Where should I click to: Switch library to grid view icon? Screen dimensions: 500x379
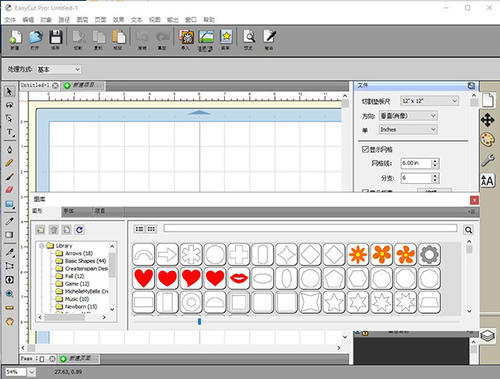click(x=151, y=229)
